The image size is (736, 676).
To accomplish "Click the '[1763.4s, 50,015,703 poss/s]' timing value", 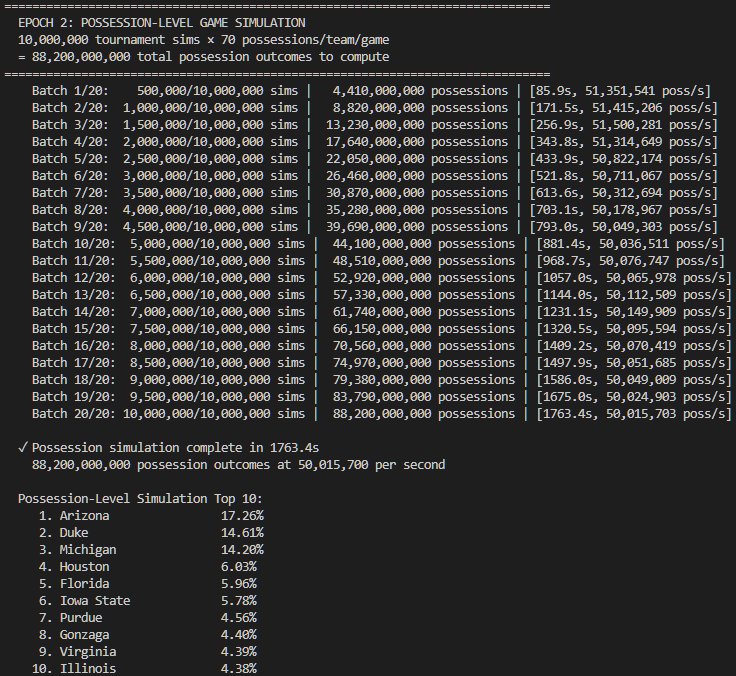I will (634, 414).
